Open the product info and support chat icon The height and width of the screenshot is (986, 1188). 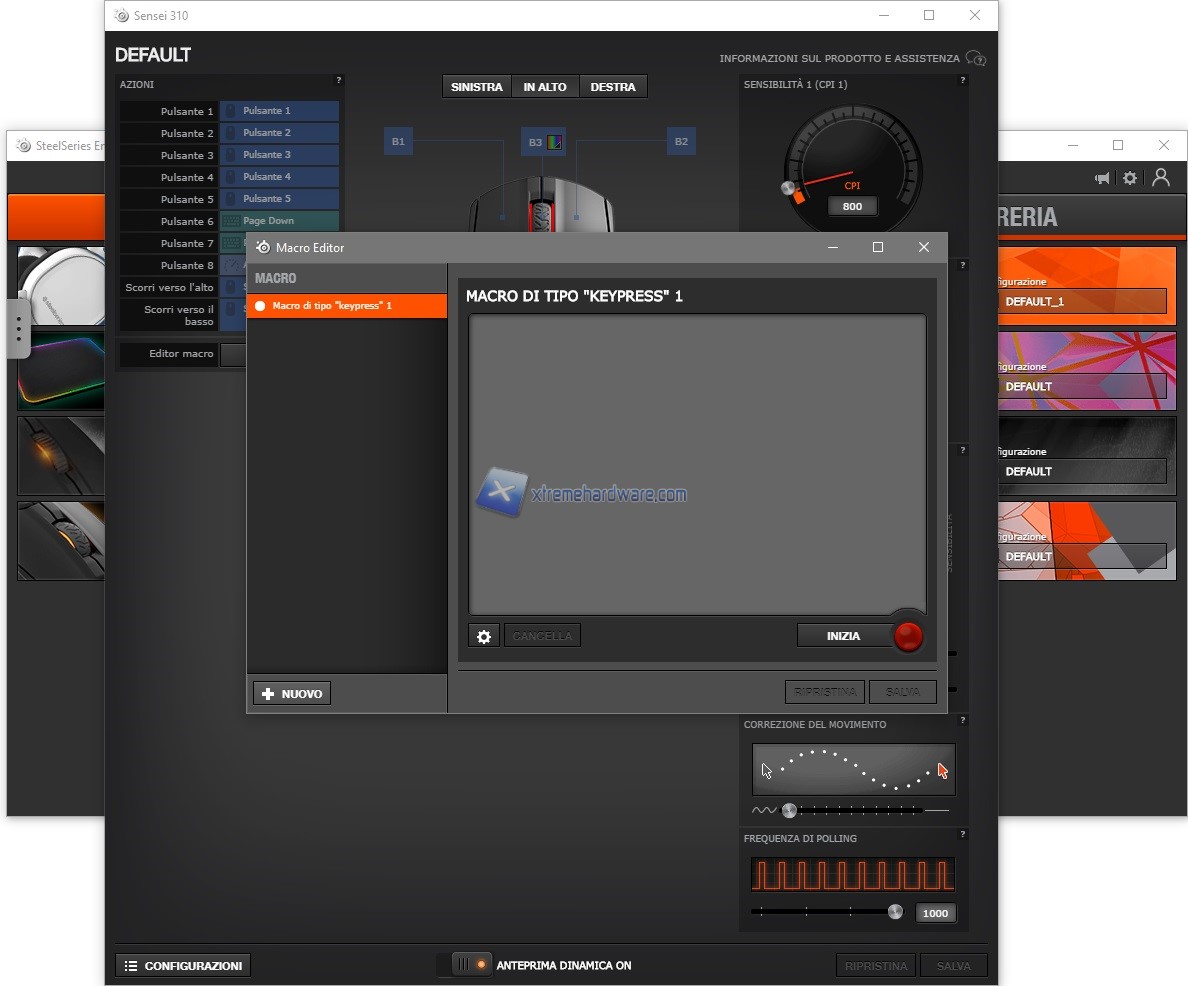tap(976, 59)
